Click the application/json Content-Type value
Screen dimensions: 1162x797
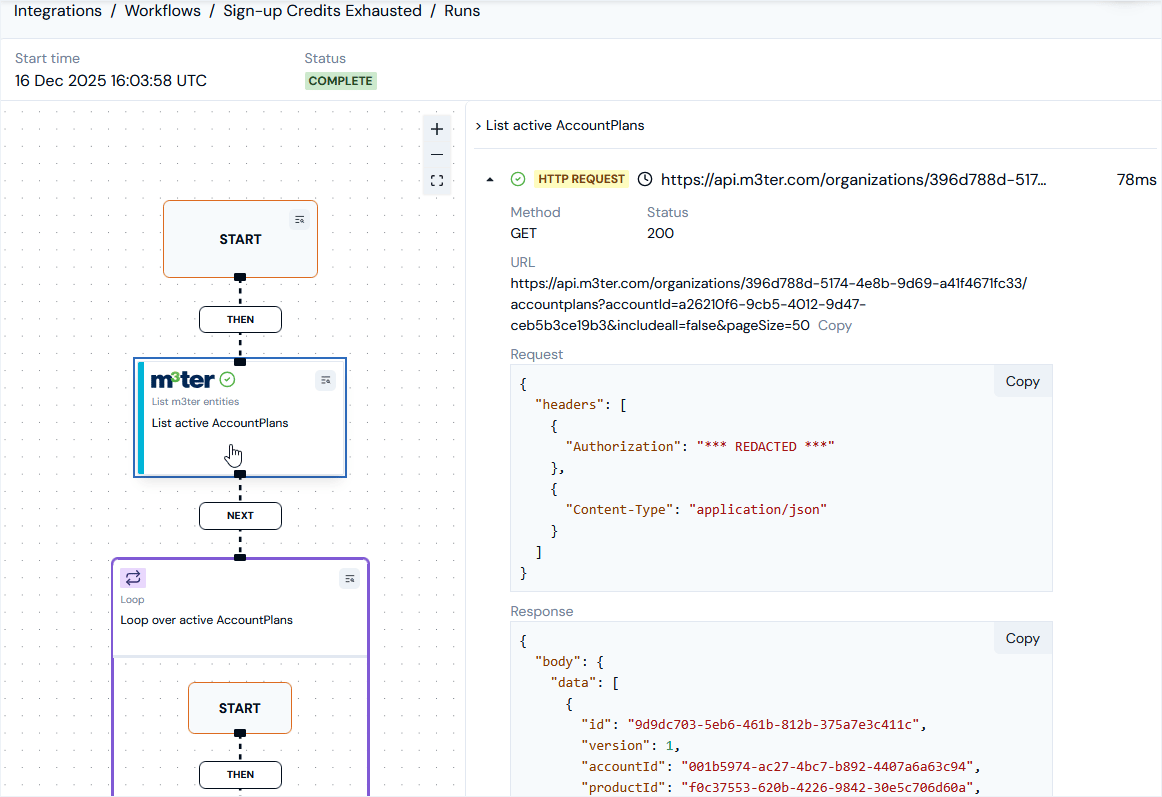click(757, 509)
